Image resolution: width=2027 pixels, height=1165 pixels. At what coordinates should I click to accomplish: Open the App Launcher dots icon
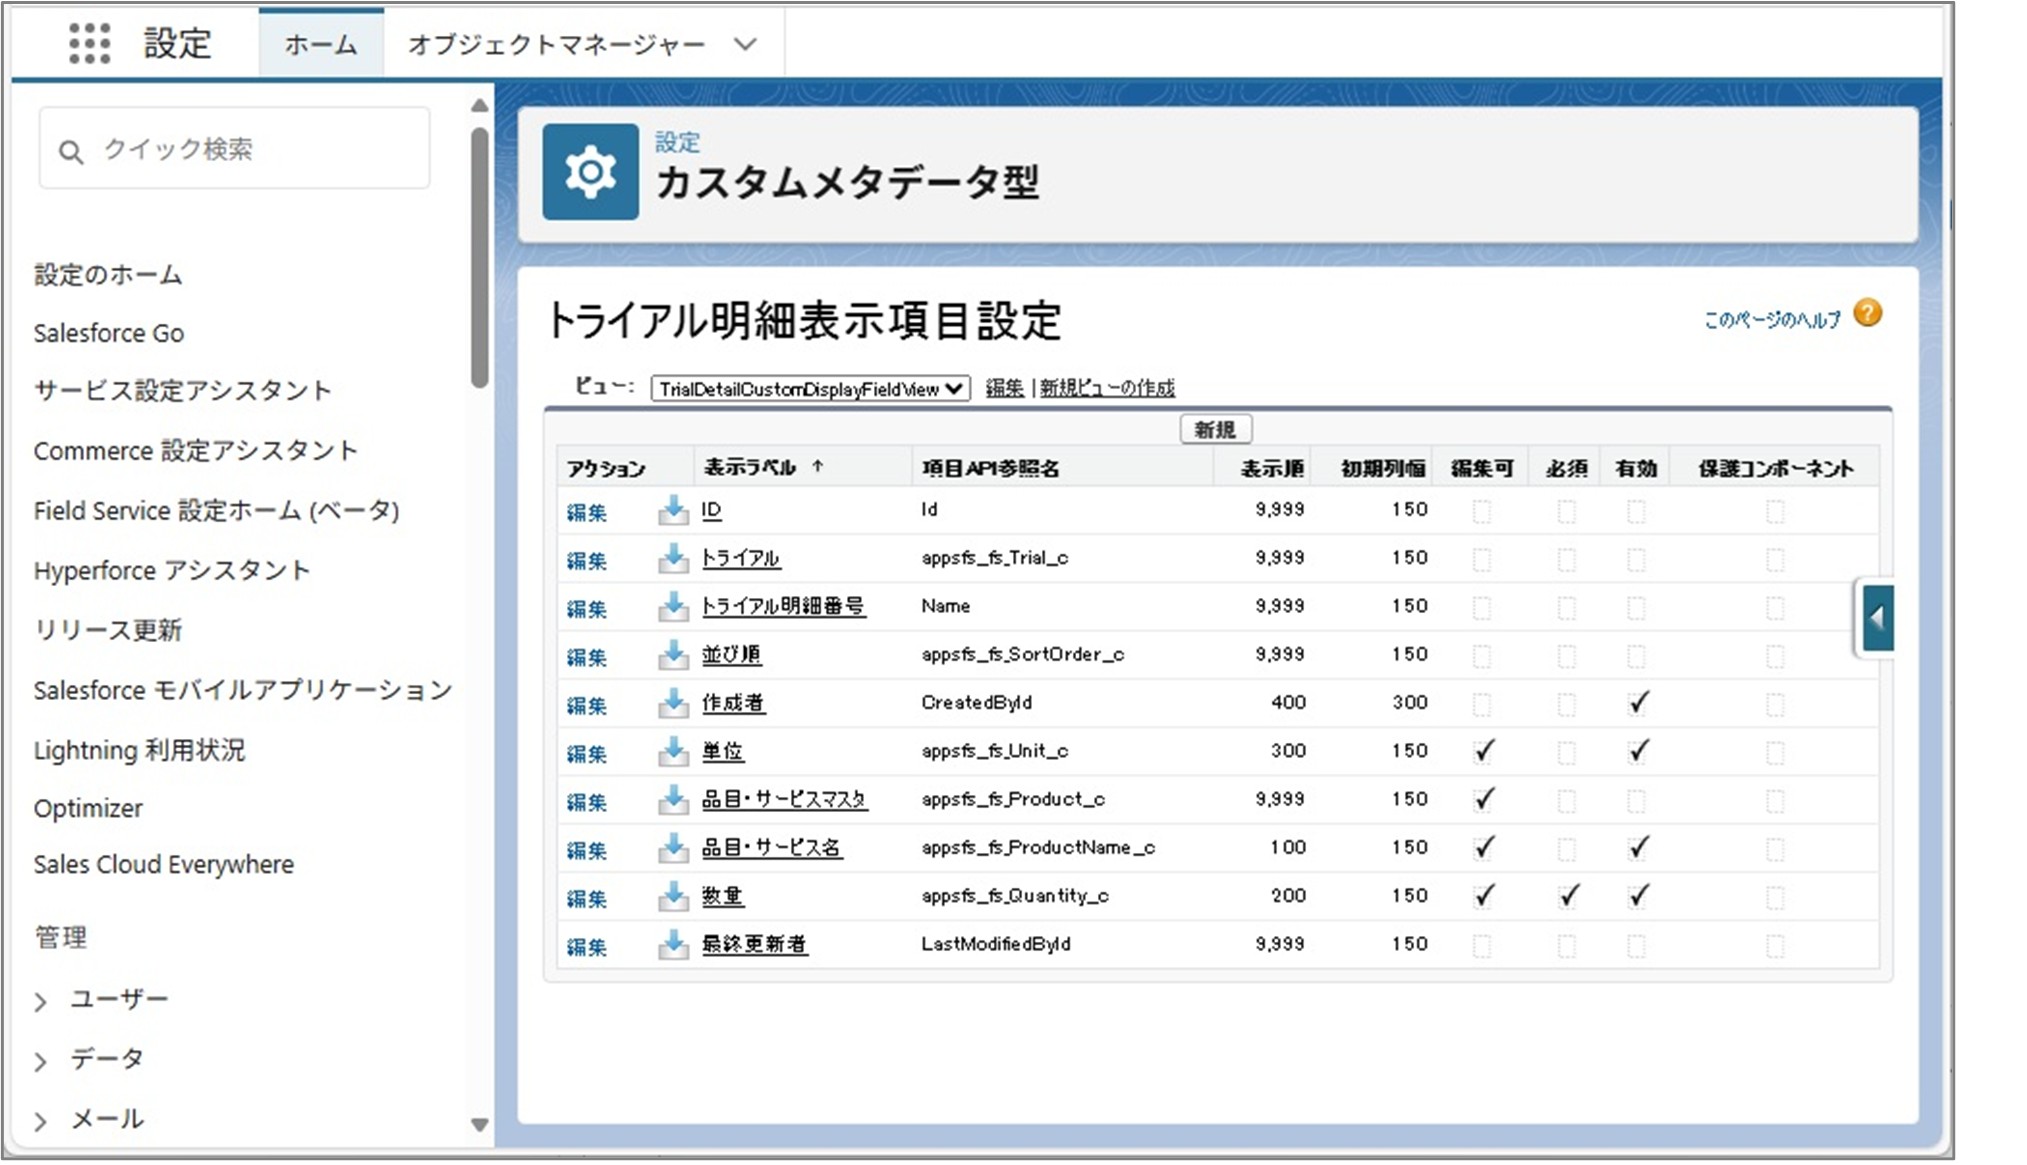tap(89, 43)
